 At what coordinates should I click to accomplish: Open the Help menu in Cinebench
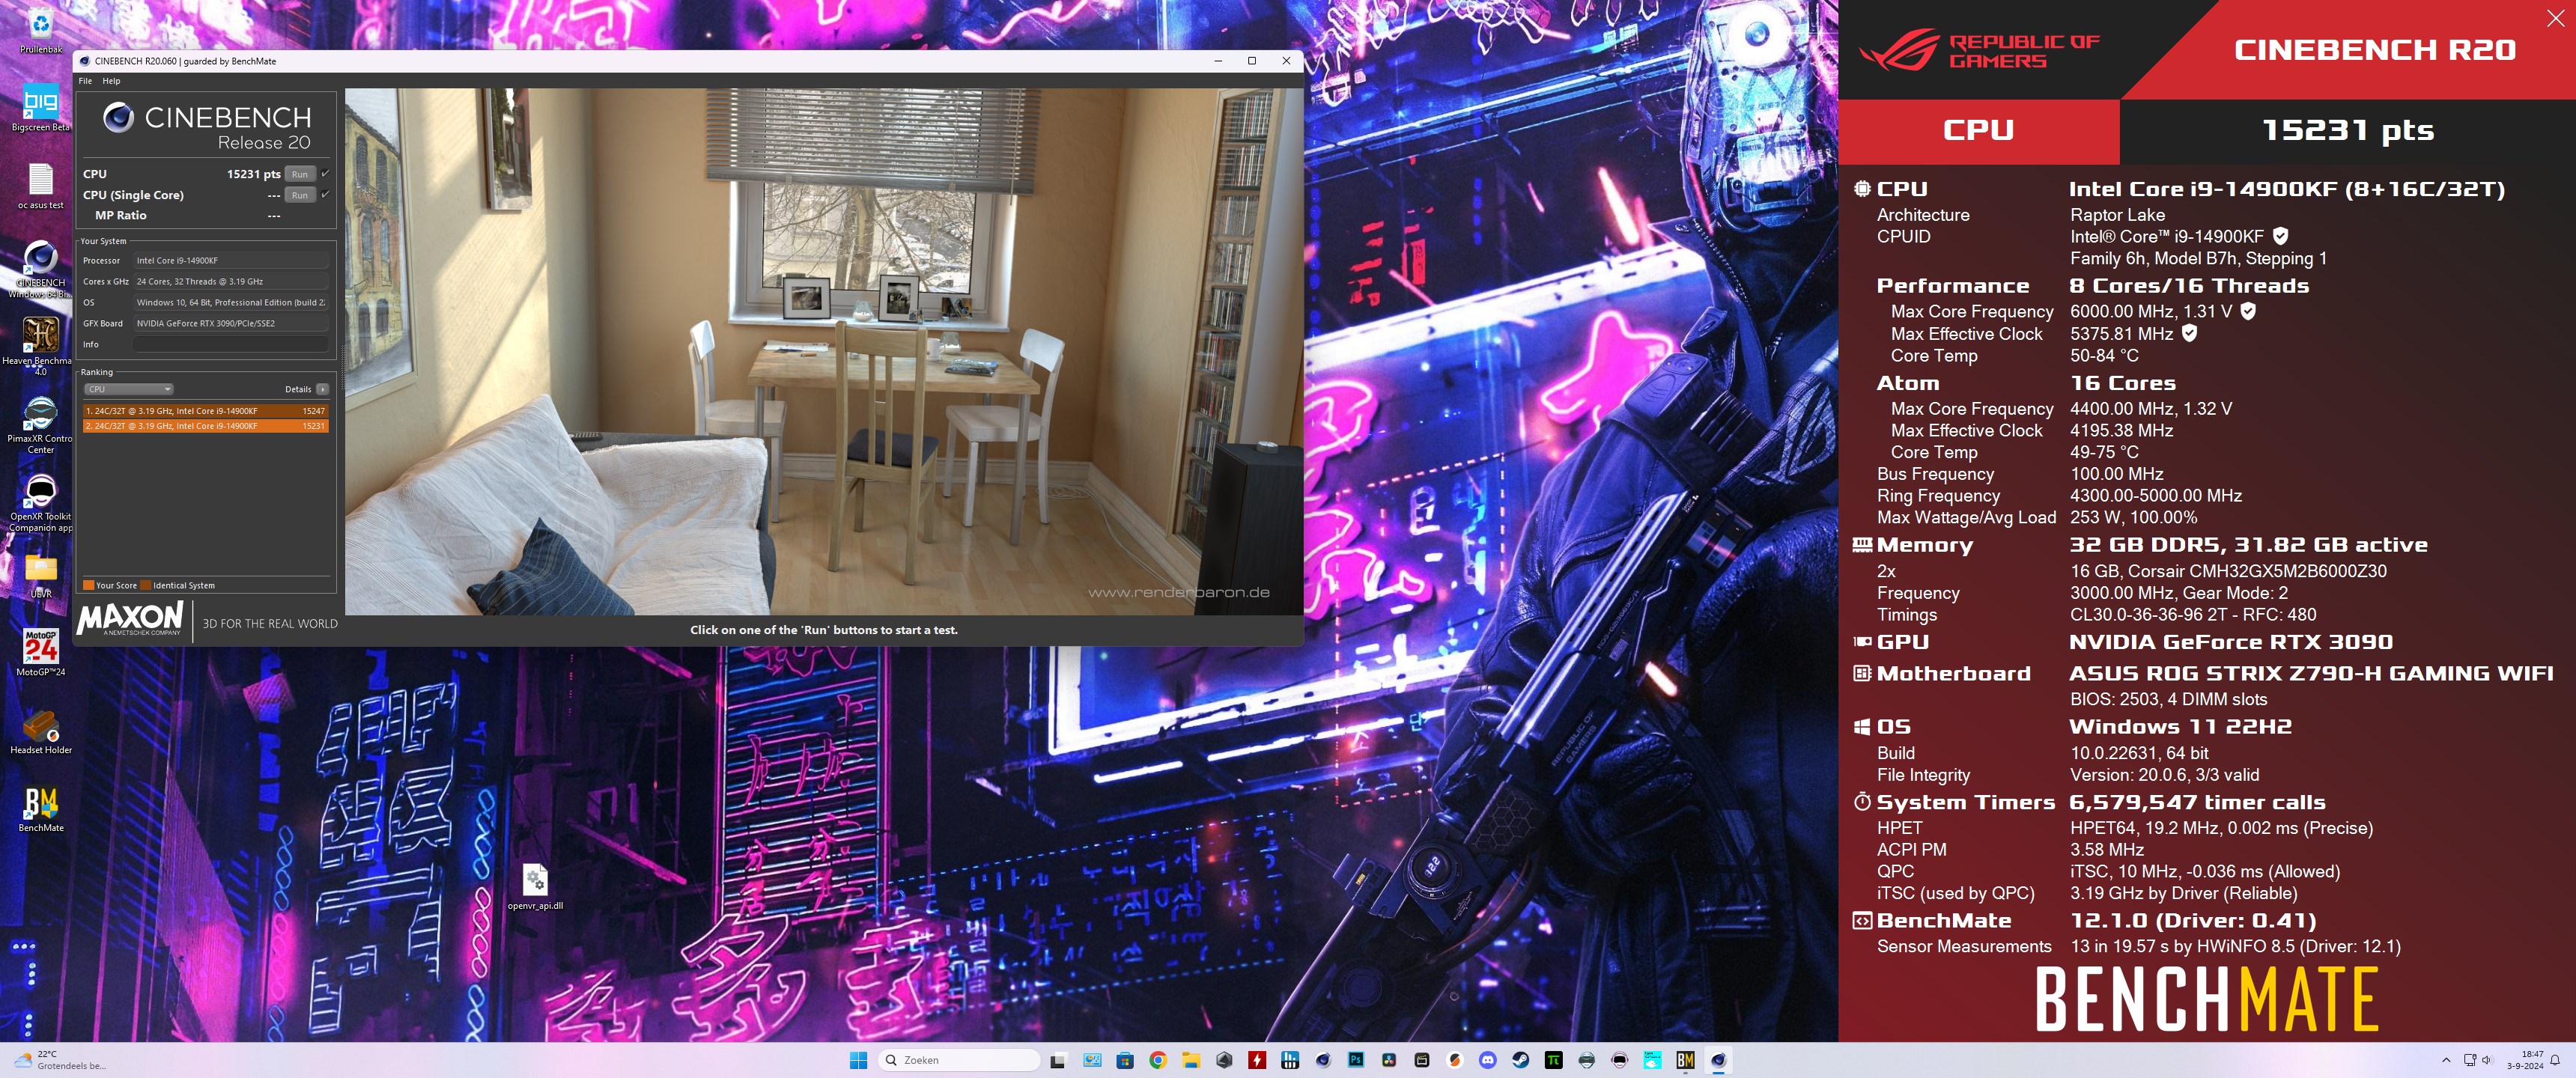click(111, 81)
